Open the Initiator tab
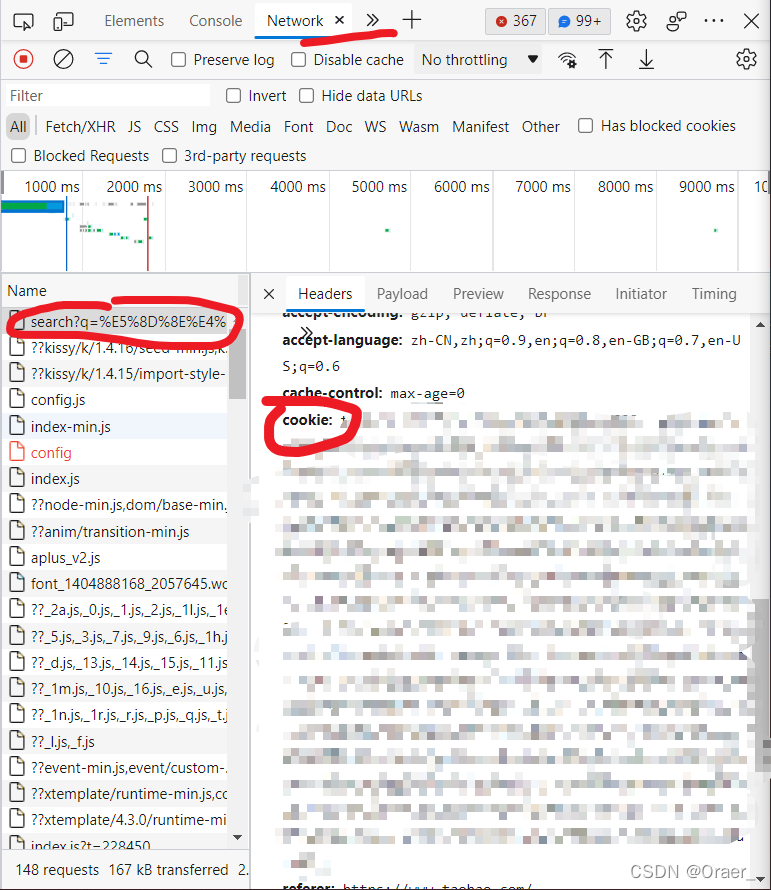This screenshot has width=771, height=890. [x=641, y=293]
